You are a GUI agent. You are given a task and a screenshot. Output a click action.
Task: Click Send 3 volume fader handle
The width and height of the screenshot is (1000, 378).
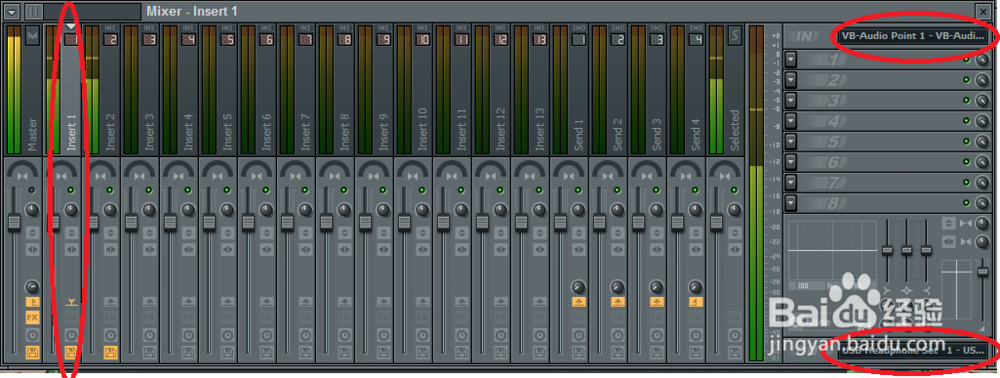(638, 222)
